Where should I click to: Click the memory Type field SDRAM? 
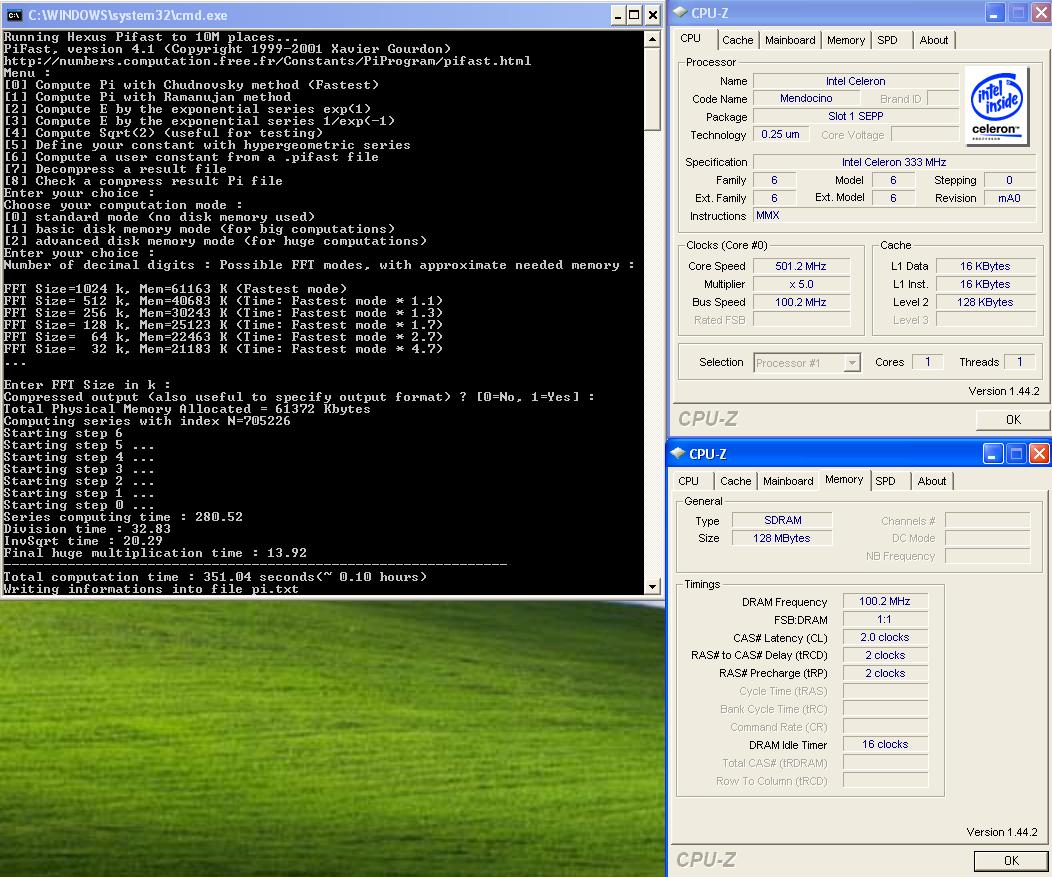coord(782,520)
